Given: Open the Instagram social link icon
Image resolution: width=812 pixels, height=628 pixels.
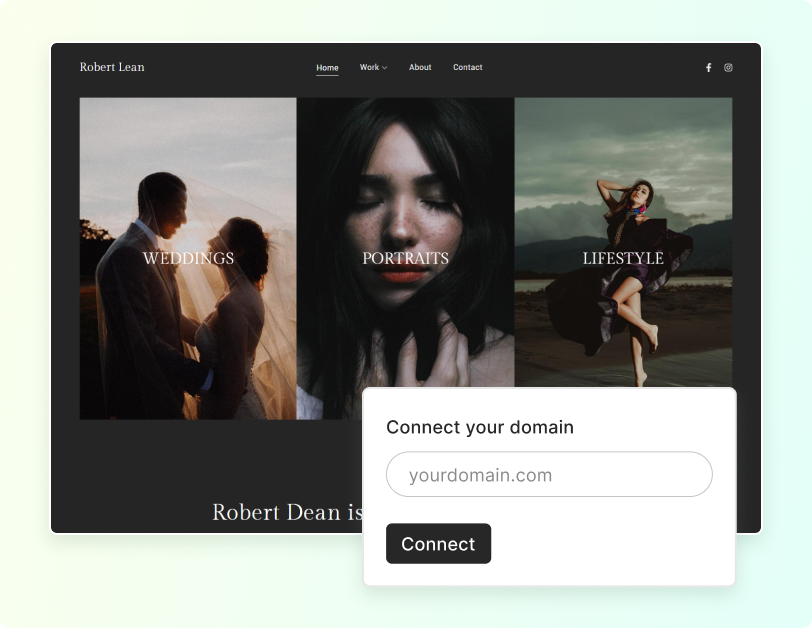Looking at the screenshot, I should 728,68.
